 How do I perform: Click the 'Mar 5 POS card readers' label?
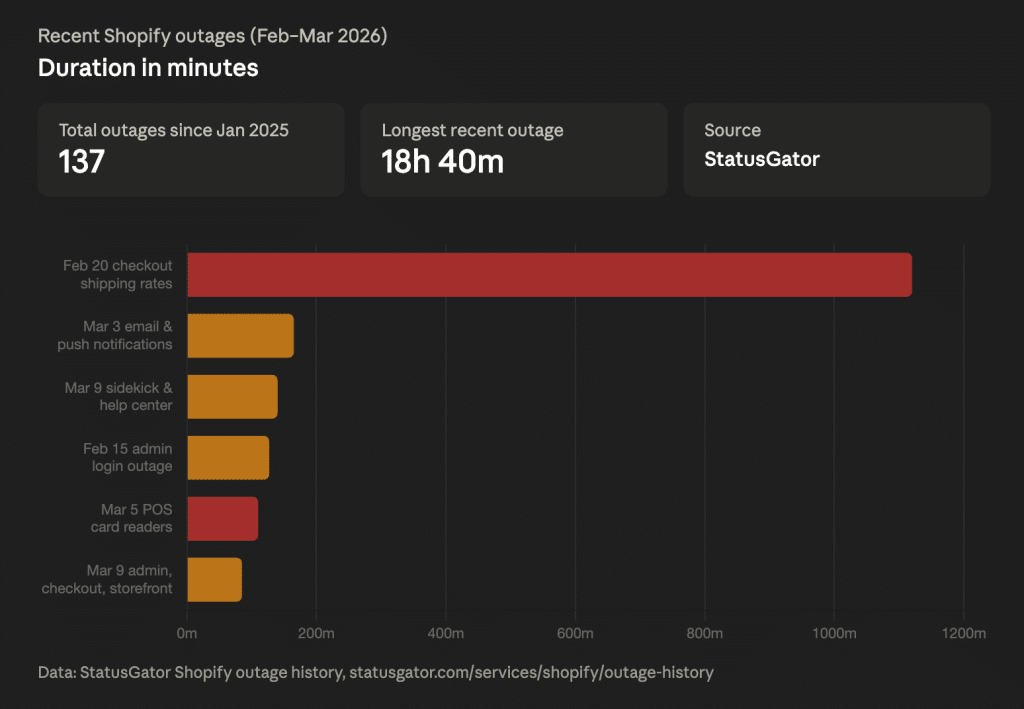coord(132,518)
